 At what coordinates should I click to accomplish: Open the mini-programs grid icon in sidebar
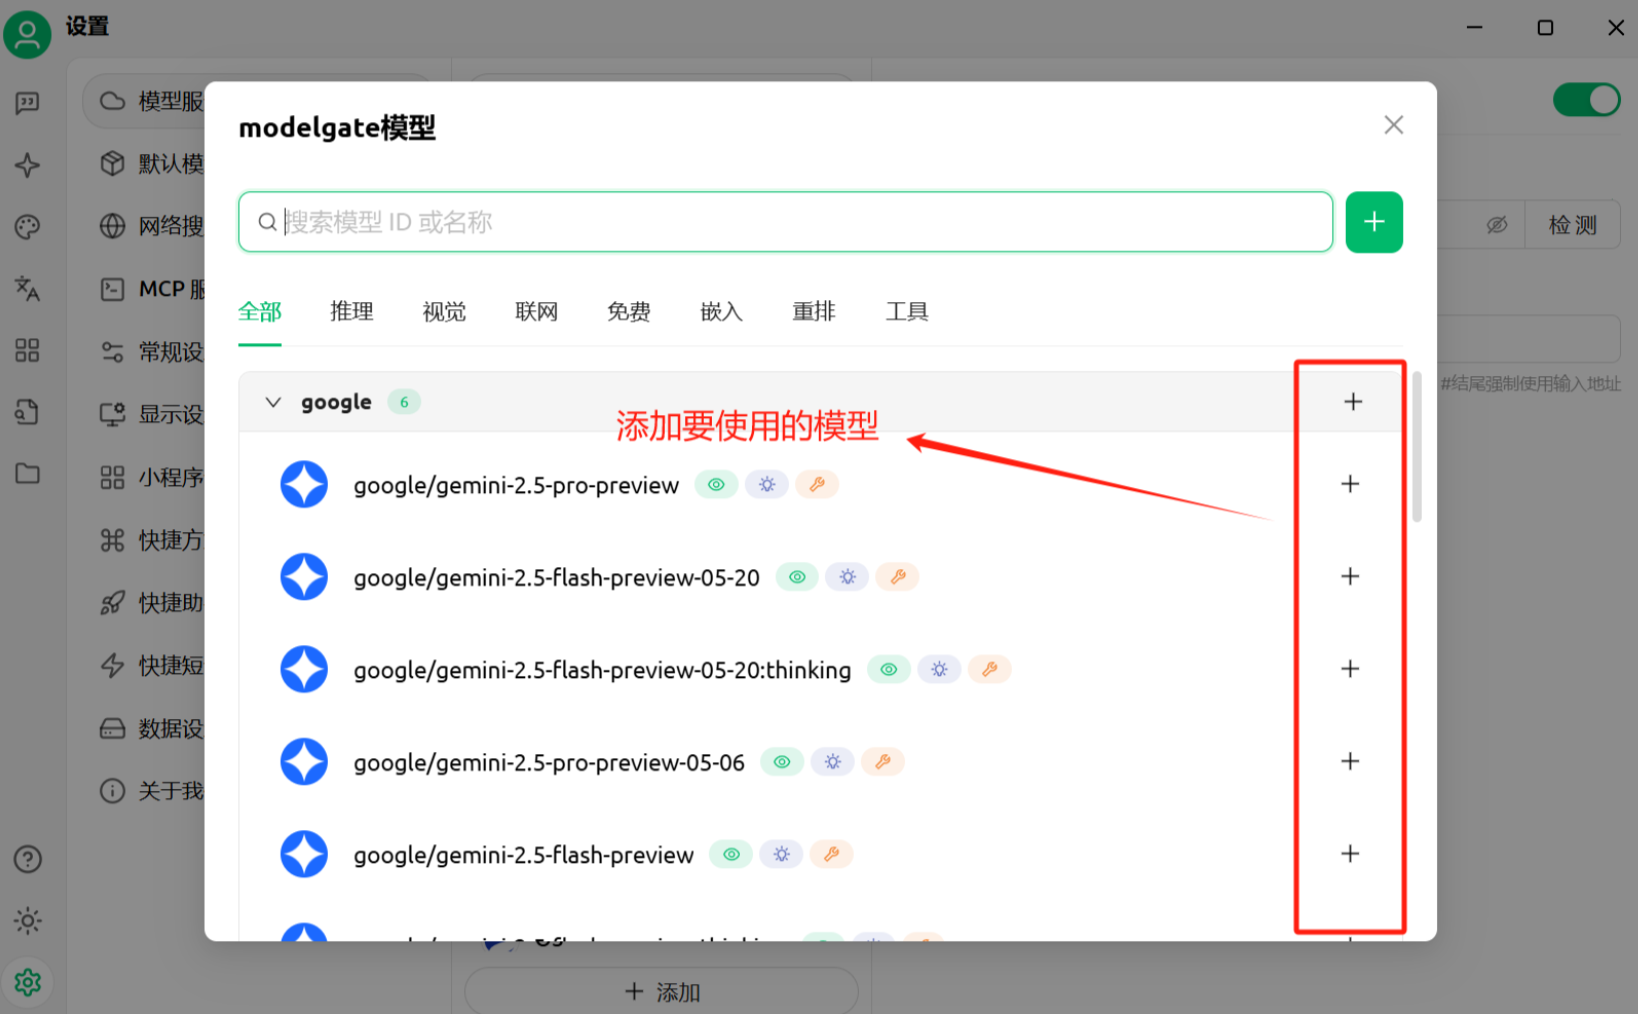pyautogui.click(x=27, y=351)
